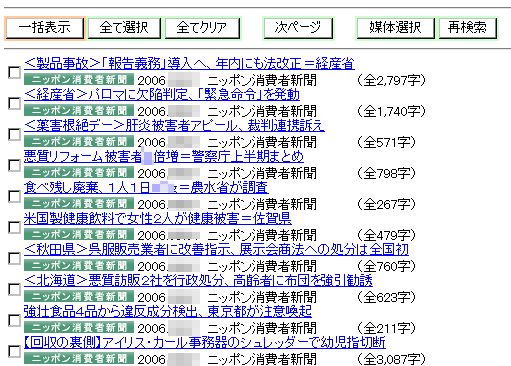Screen dimensions: 511x366
Task: Click ニッポン消費者新聞 badge under 製品事故 article
Action: click(x=79, y=79)
